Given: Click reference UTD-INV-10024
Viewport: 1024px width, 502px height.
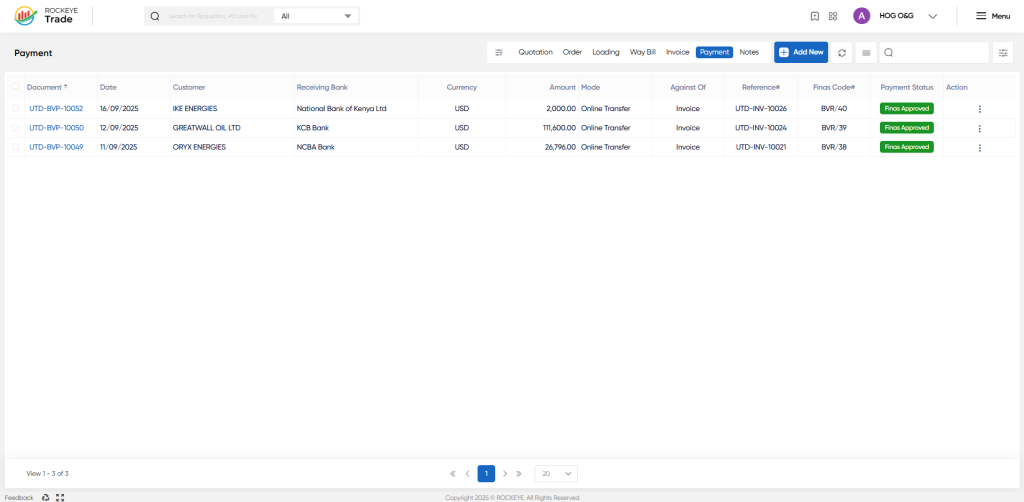Looking at the screenshot, I should point(761,128).
